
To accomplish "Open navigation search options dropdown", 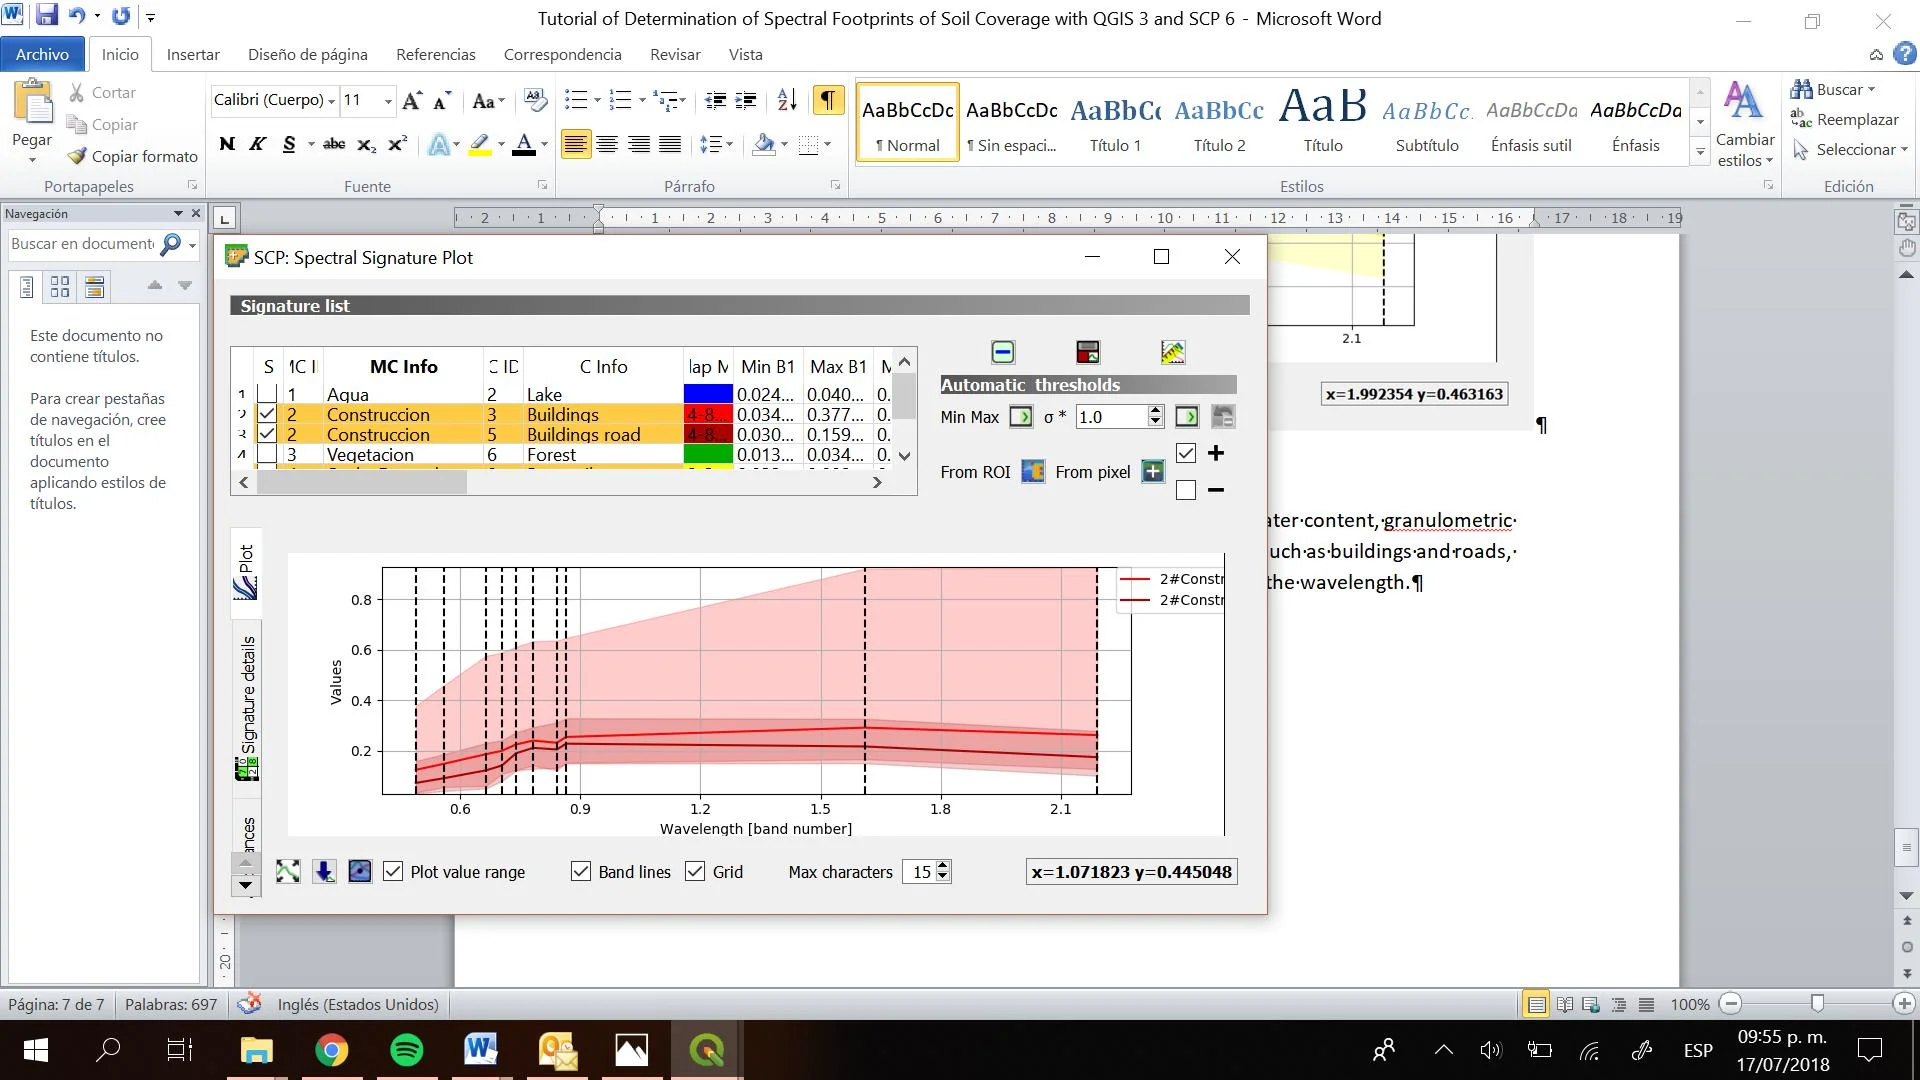I will [x=192, y=244].
